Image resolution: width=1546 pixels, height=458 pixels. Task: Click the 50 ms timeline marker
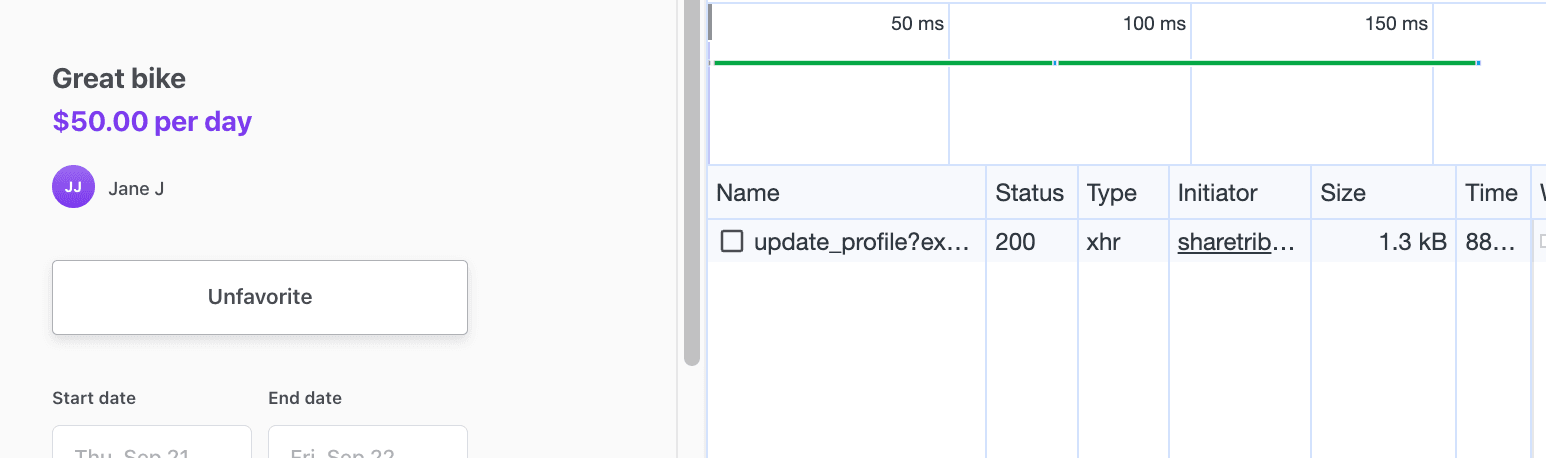(x=917, y=24)
